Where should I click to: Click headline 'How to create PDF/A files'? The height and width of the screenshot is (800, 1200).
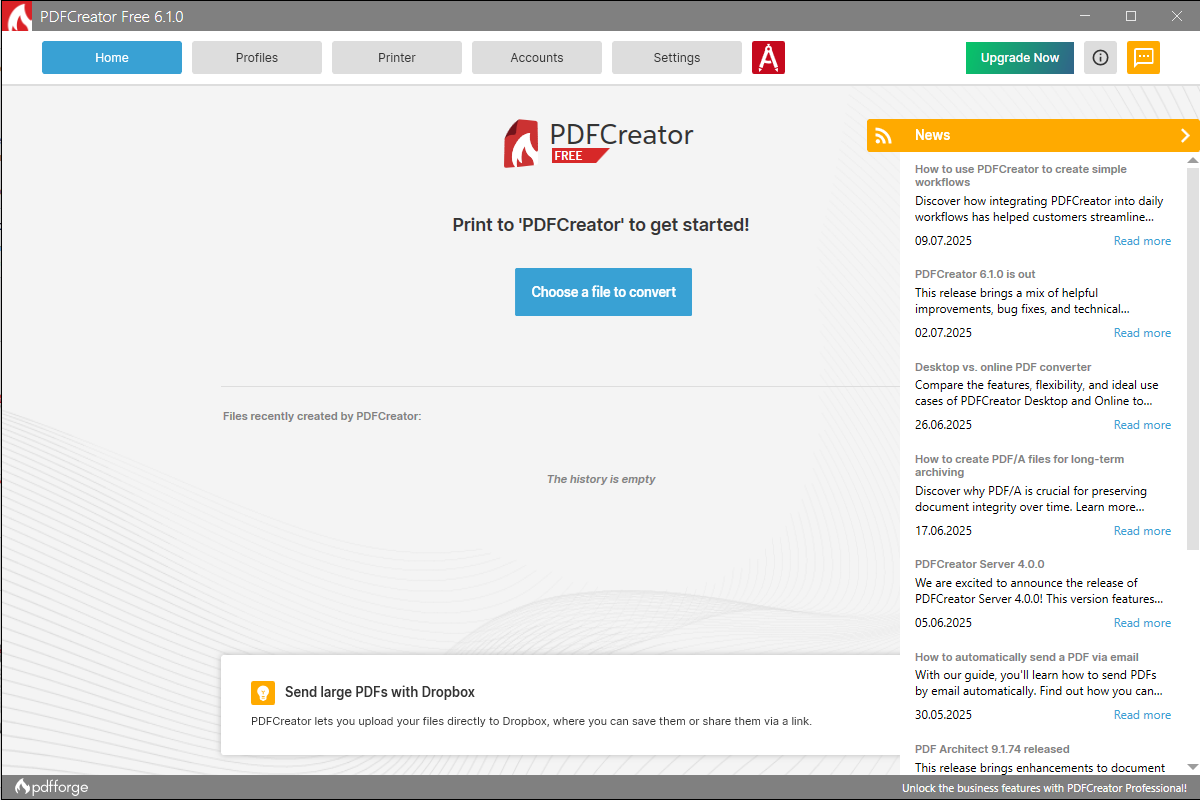pos(1019,466)
